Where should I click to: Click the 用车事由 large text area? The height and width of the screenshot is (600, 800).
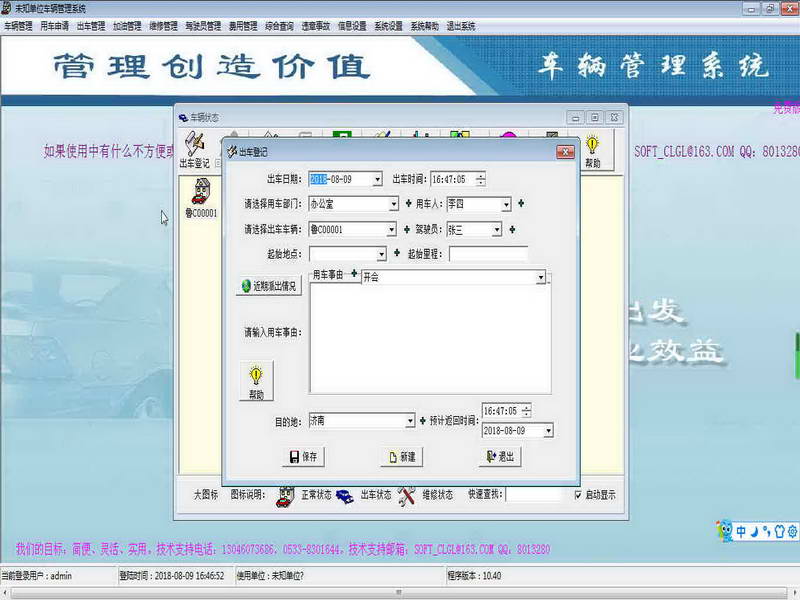(430, 339)
